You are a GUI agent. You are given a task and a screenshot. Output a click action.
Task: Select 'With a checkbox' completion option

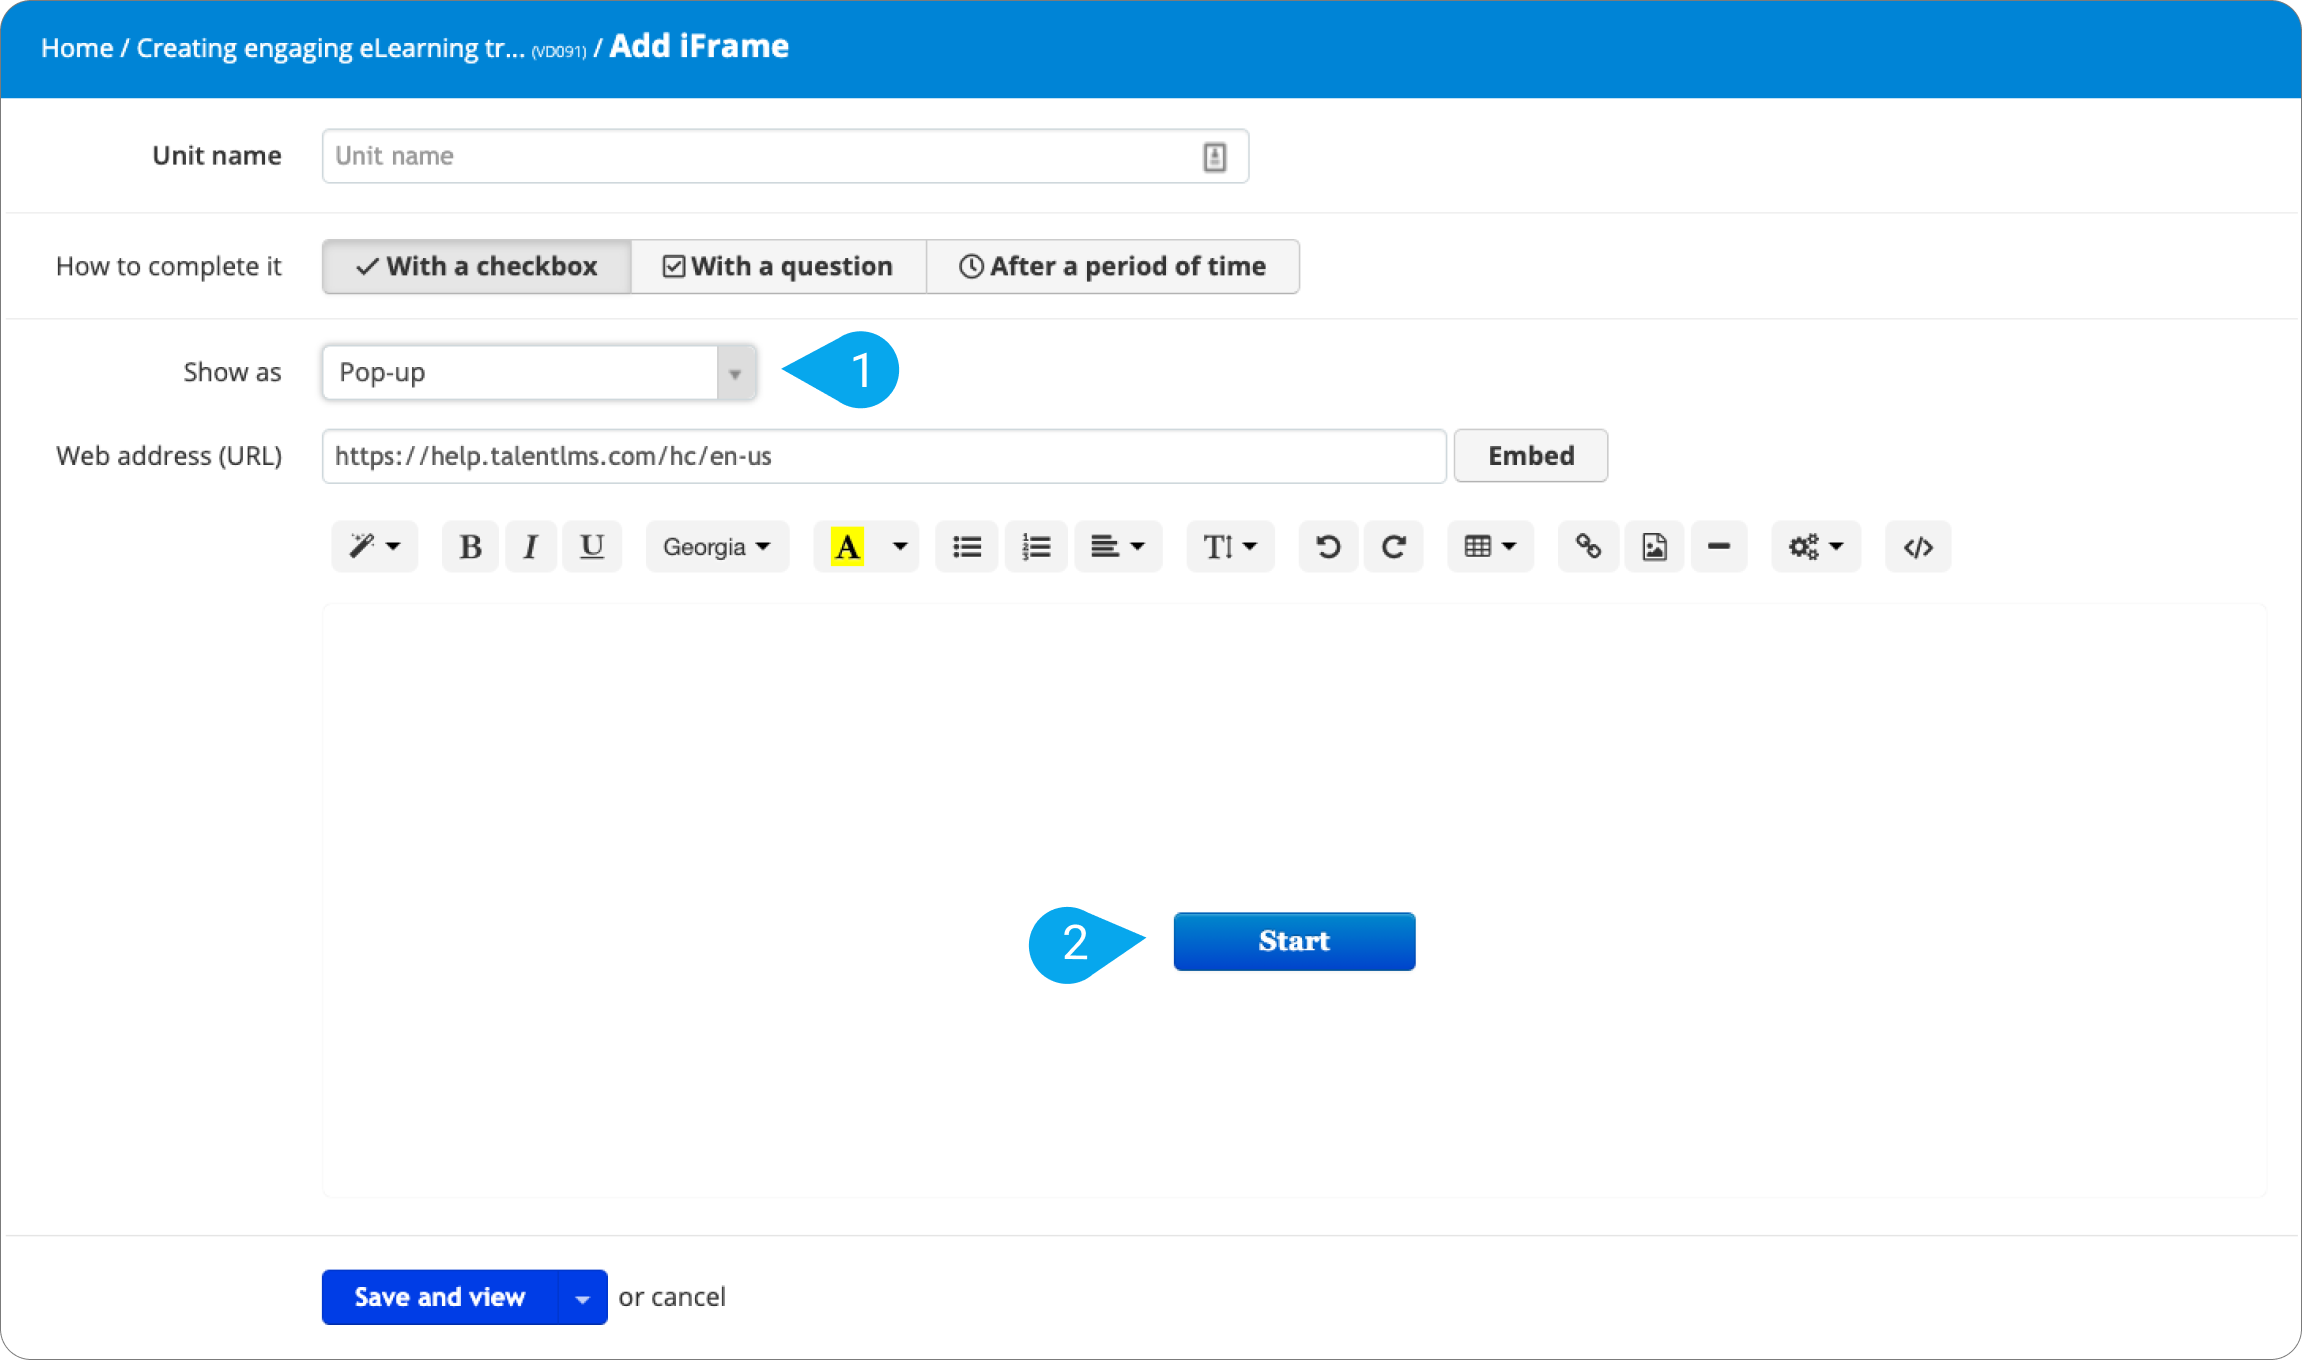pos(476,266)
